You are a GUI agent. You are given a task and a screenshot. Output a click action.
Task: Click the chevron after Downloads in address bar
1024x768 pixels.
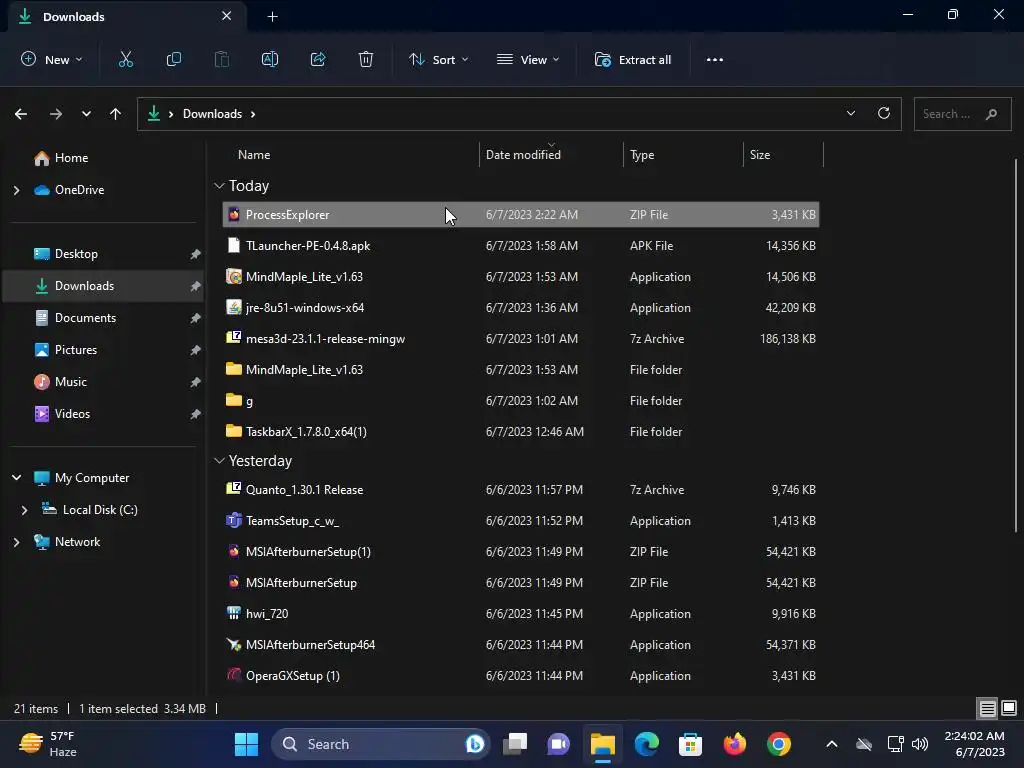253,114
